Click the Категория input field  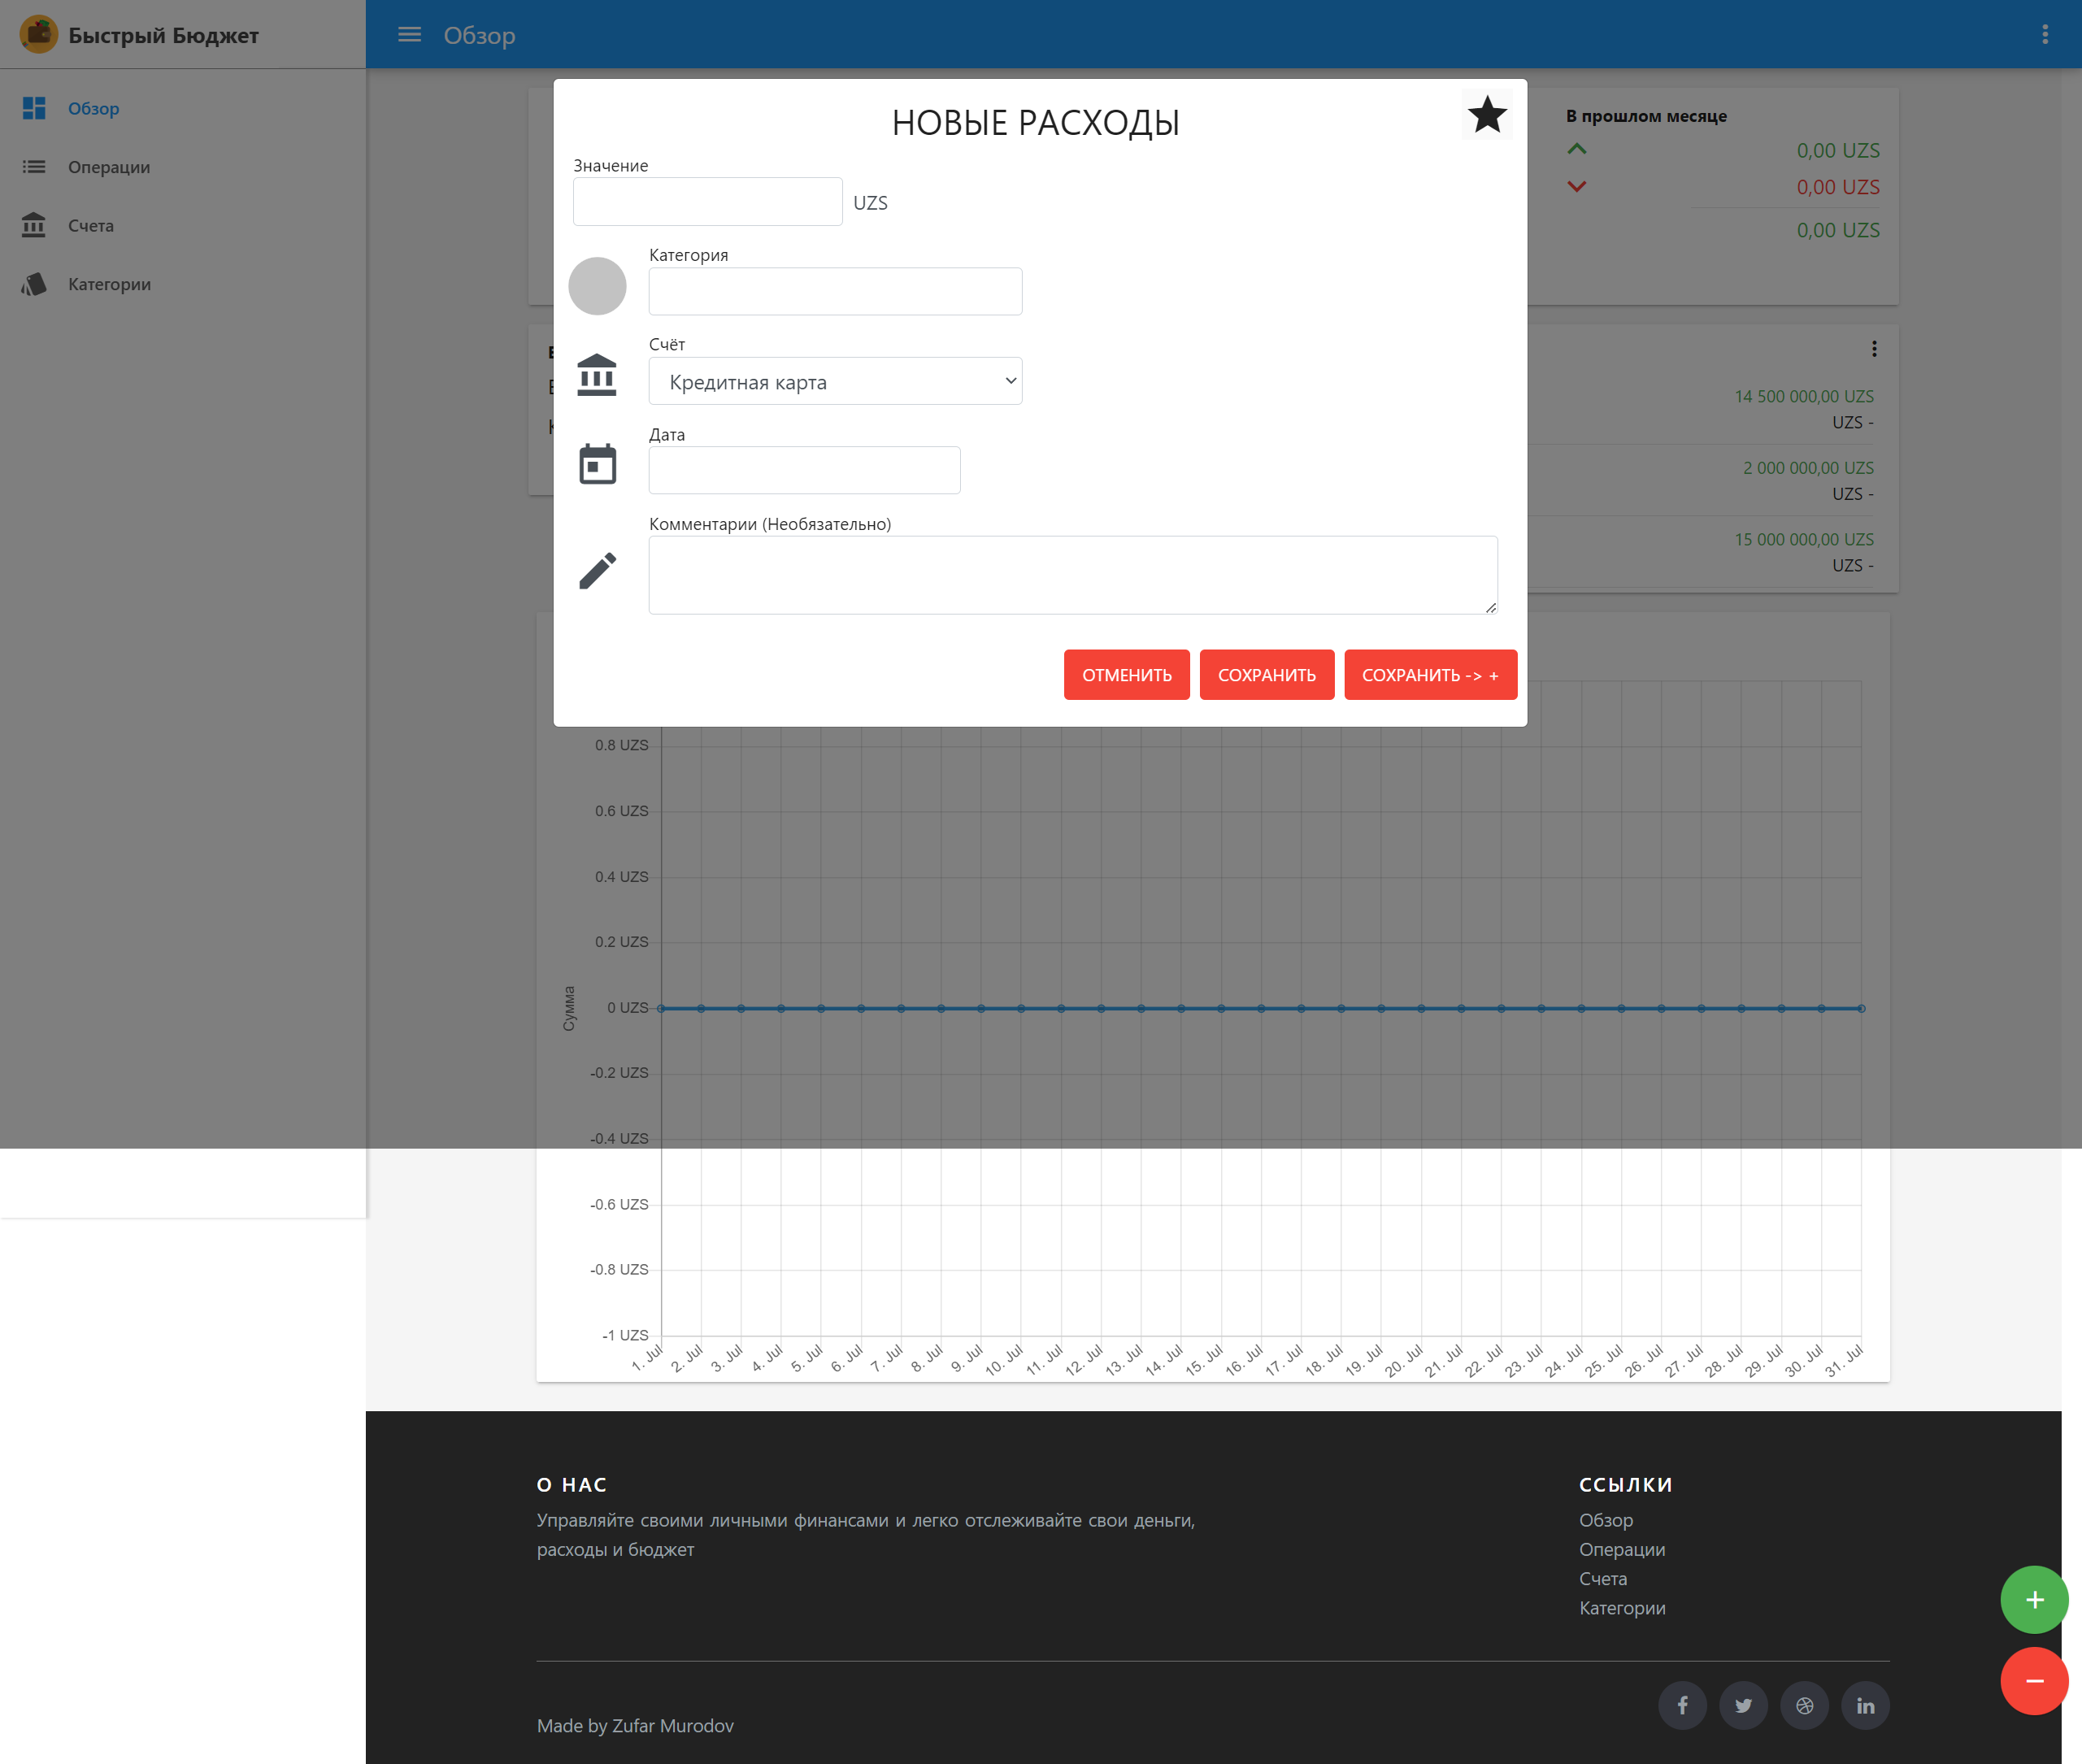click(835, 291)
